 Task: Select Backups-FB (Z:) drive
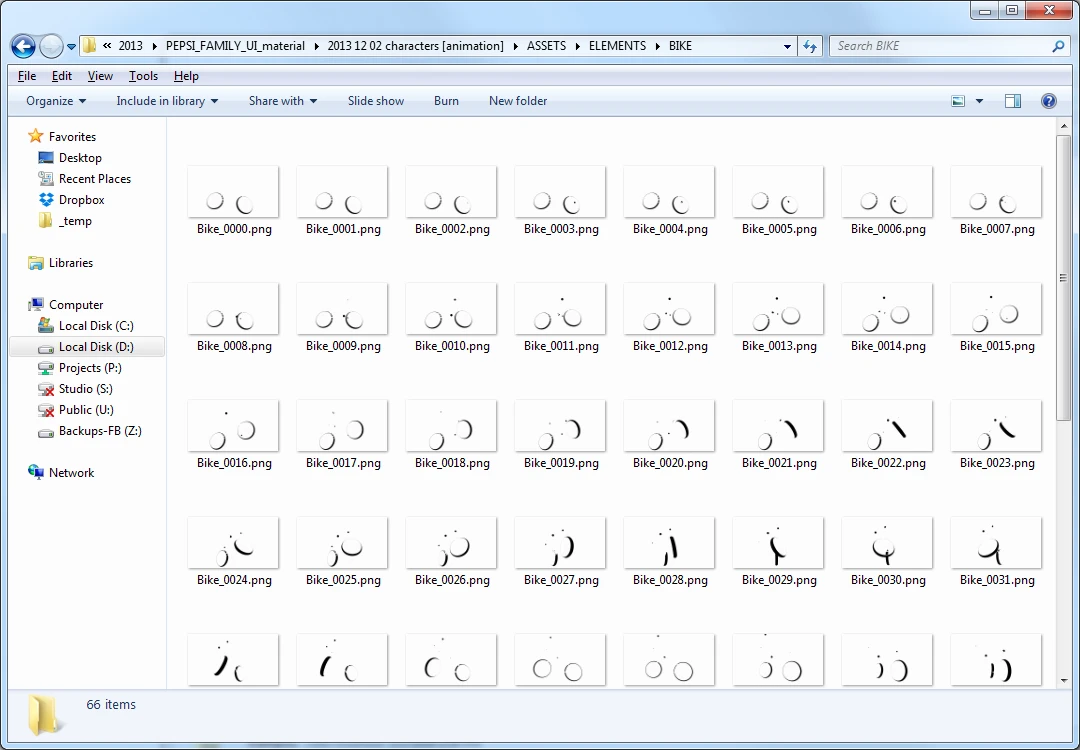coord(90,430)
